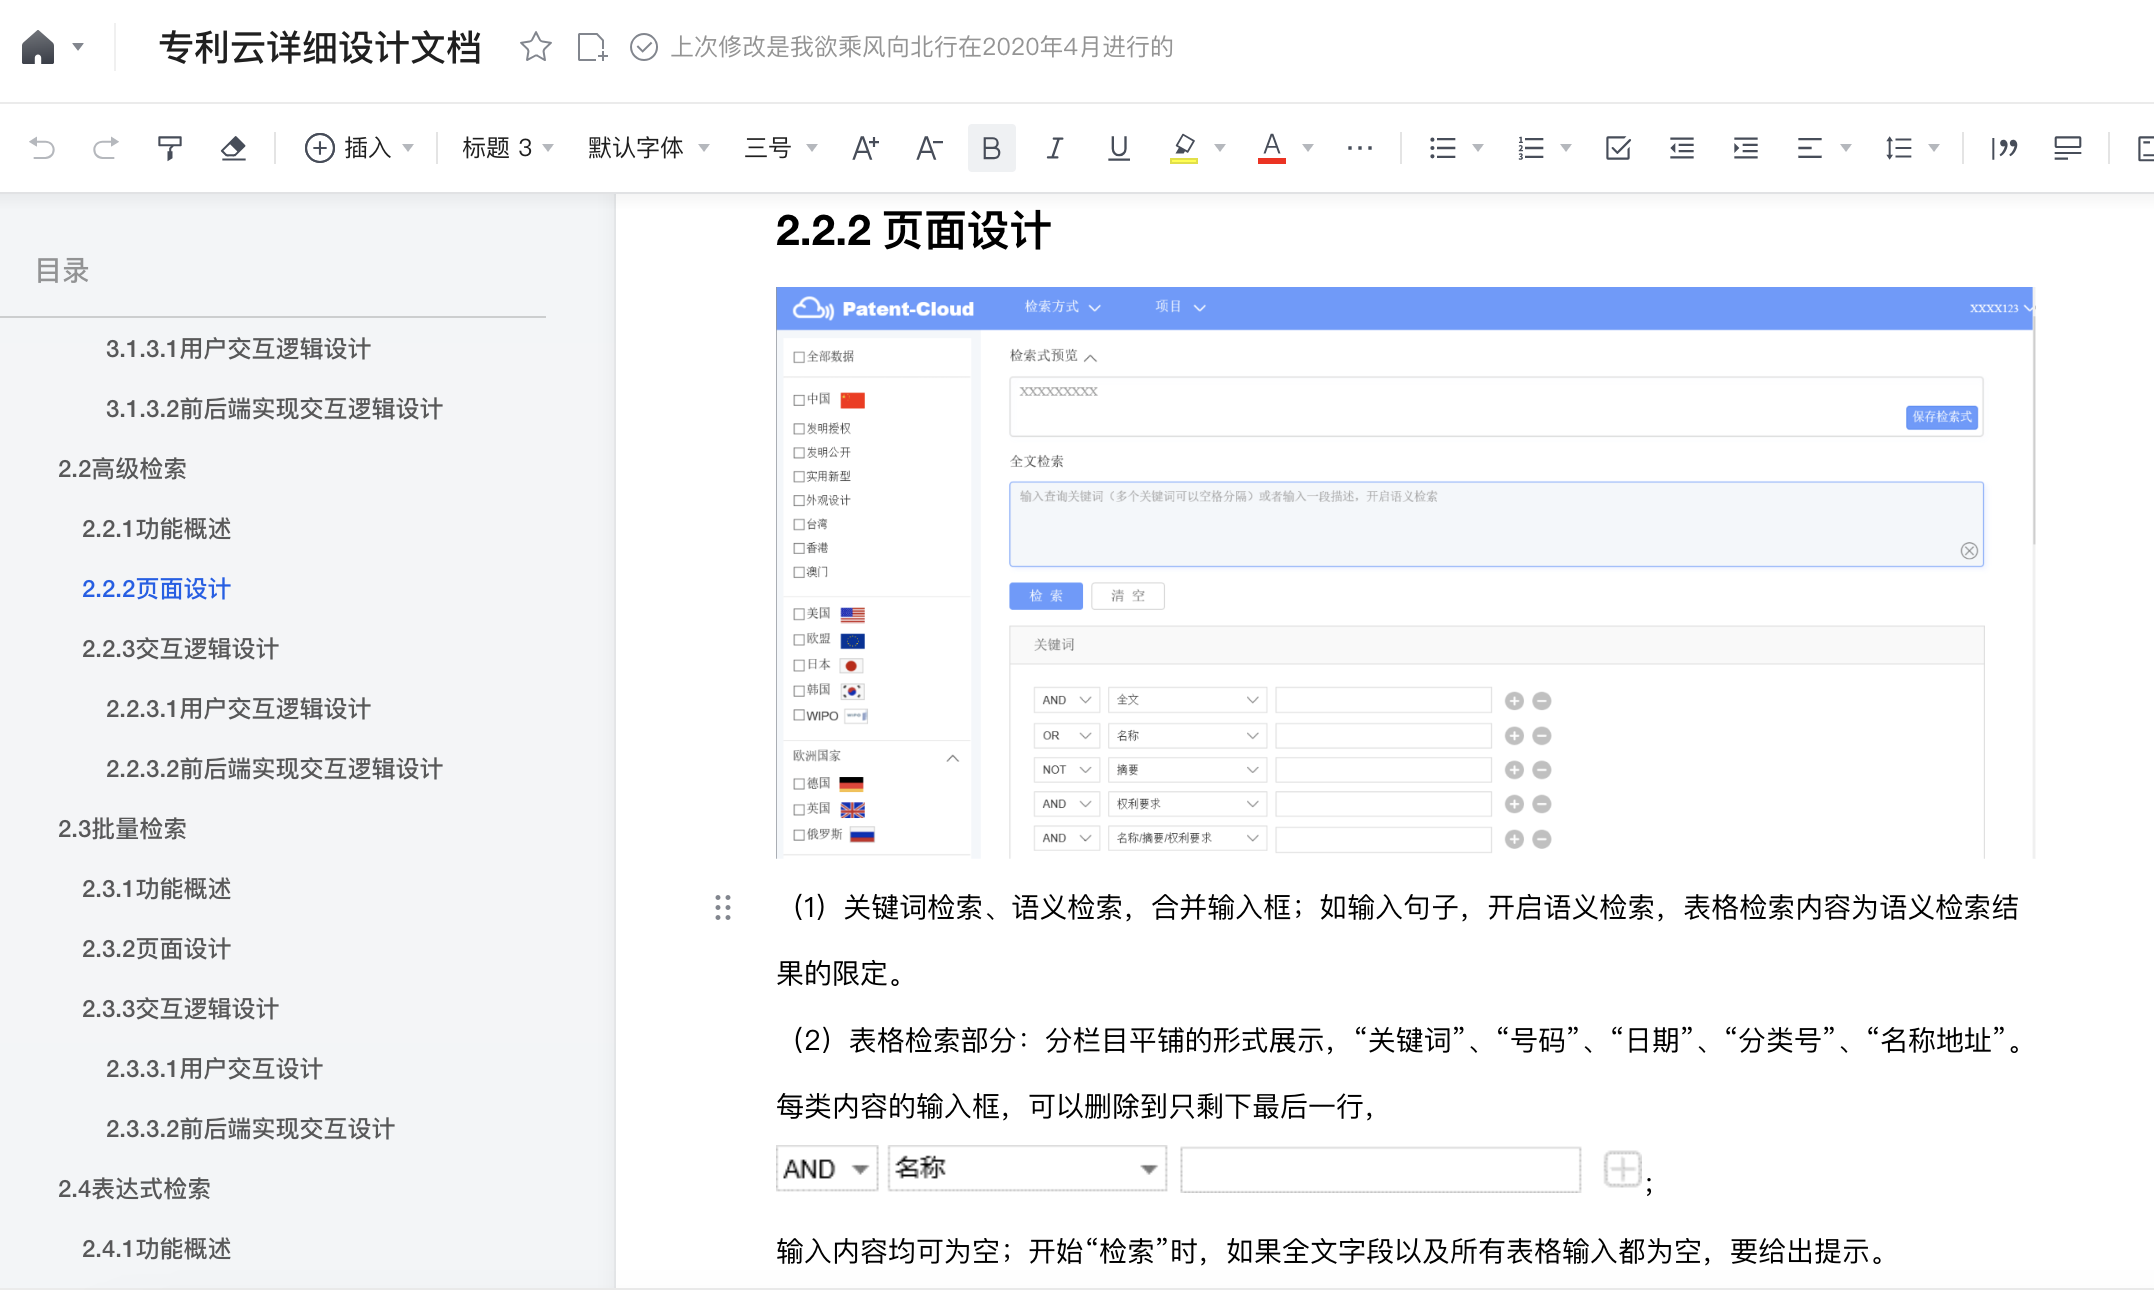Select the format painter tool
2154x1290 pixels.
[x=170, y=148]
